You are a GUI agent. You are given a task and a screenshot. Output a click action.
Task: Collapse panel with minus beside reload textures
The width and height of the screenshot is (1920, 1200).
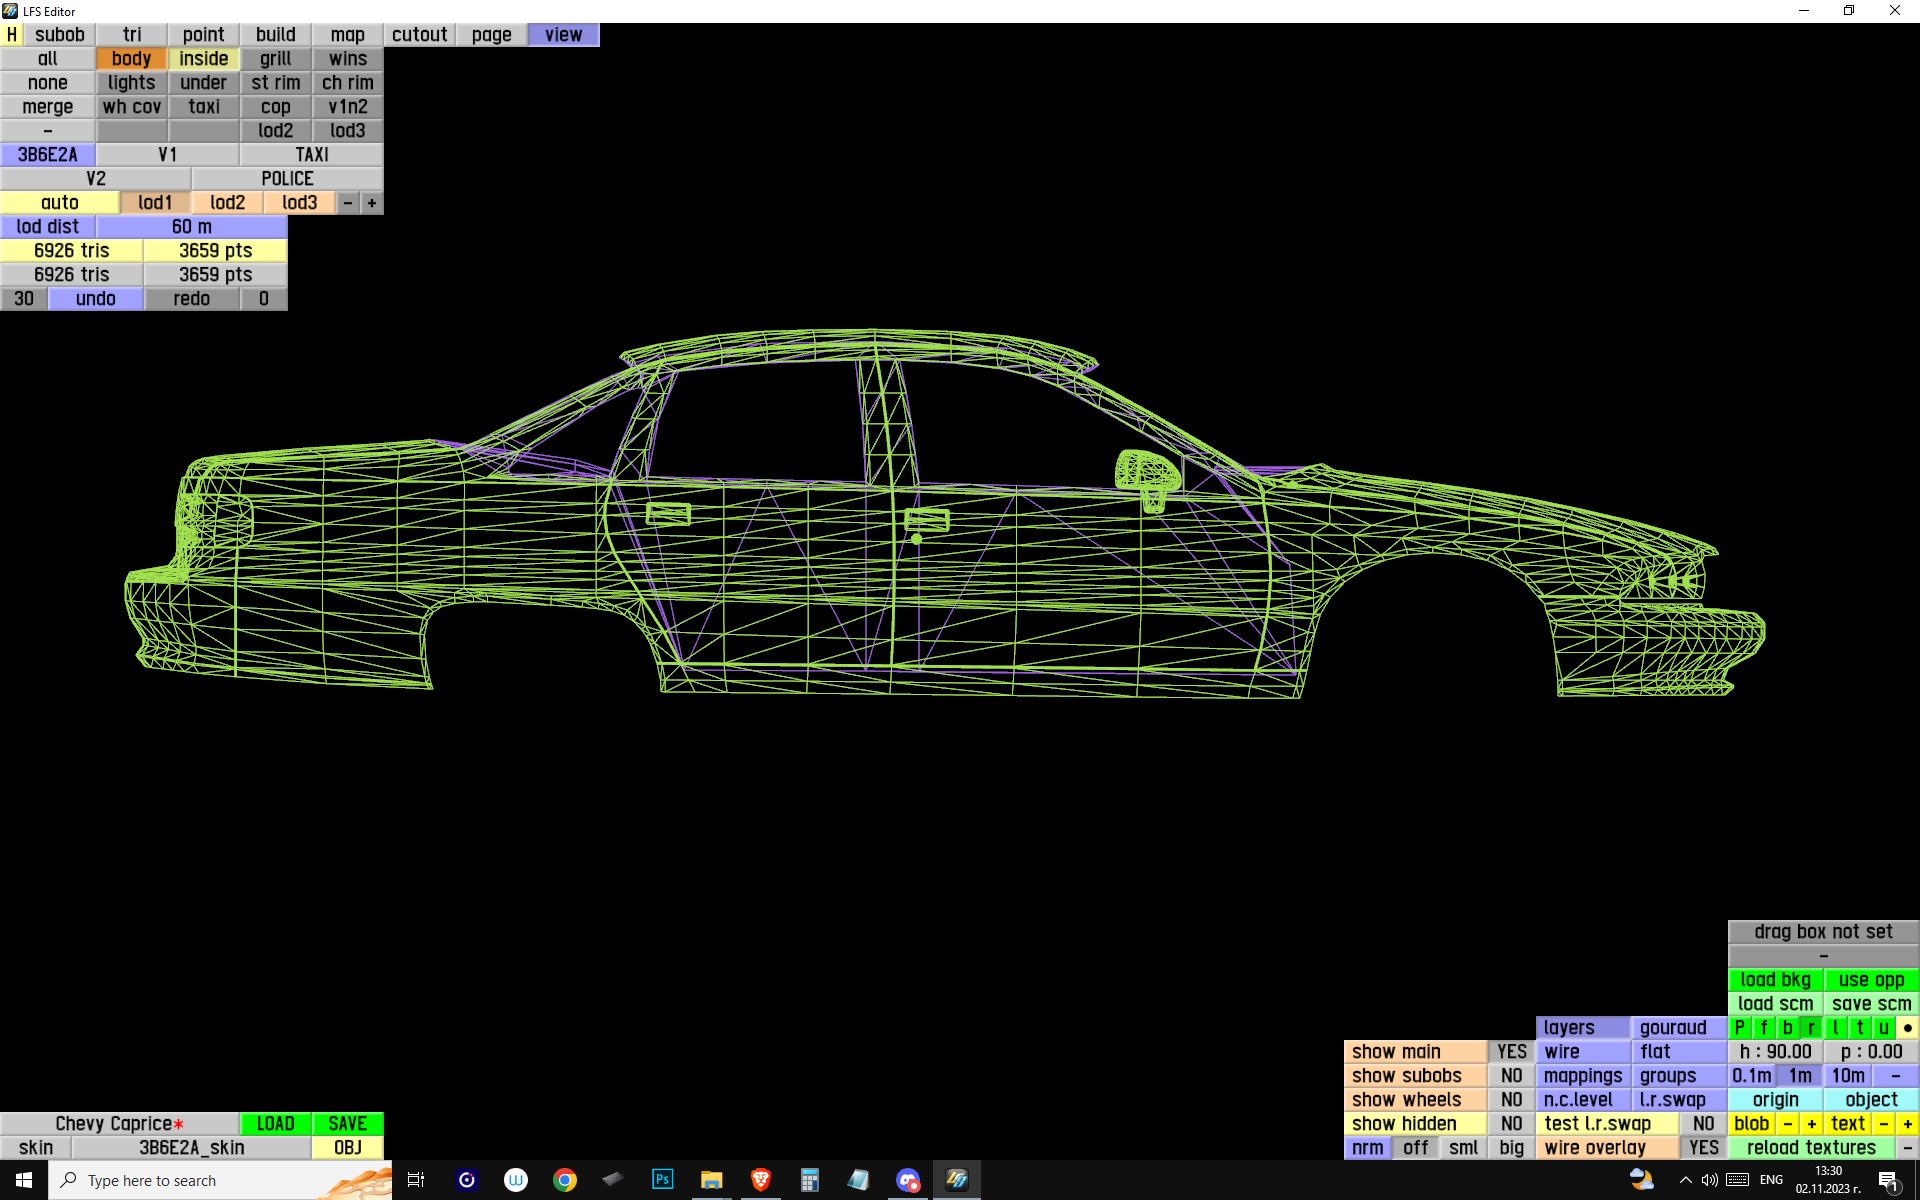[x=1907, y=1148]
